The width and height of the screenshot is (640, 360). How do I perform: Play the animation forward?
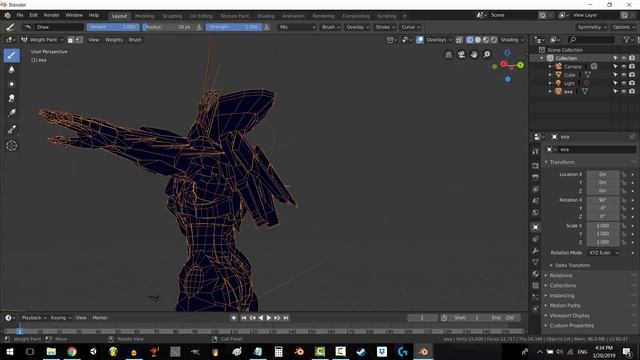269,318
